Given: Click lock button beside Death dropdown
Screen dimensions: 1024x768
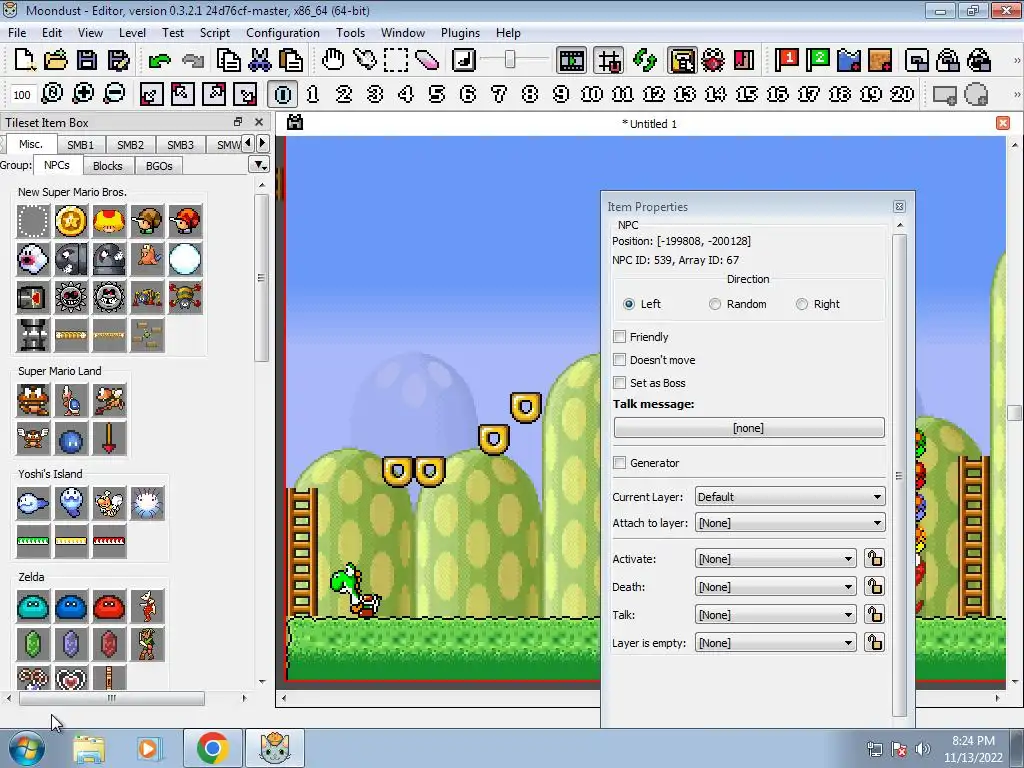Looking at the screenshot, I should coord(874,587).
